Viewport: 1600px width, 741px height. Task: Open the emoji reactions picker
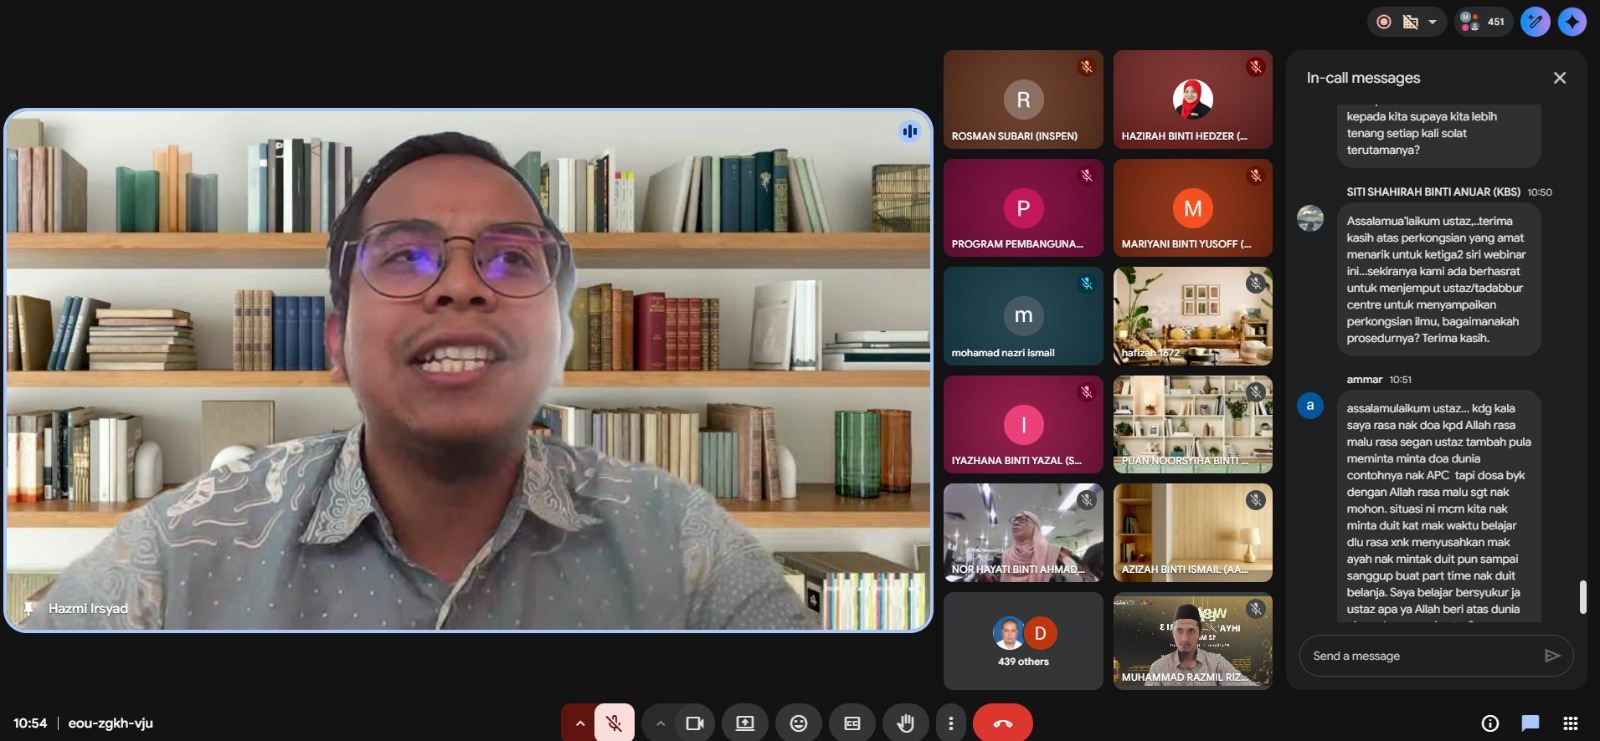798,723
